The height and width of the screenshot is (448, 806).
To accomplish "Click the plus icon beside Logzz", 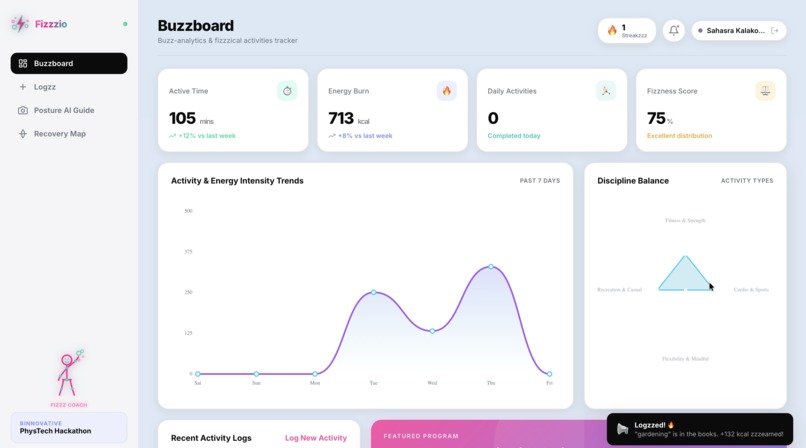I will [x=23, y=87].
